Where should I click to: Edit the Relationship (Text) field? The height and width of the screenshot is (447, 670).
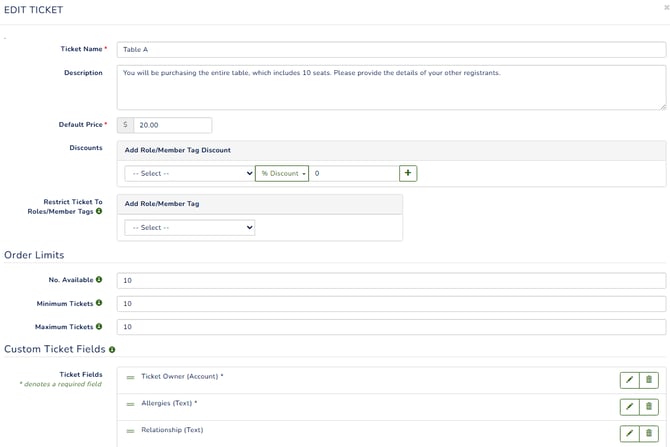pos(629,433)
